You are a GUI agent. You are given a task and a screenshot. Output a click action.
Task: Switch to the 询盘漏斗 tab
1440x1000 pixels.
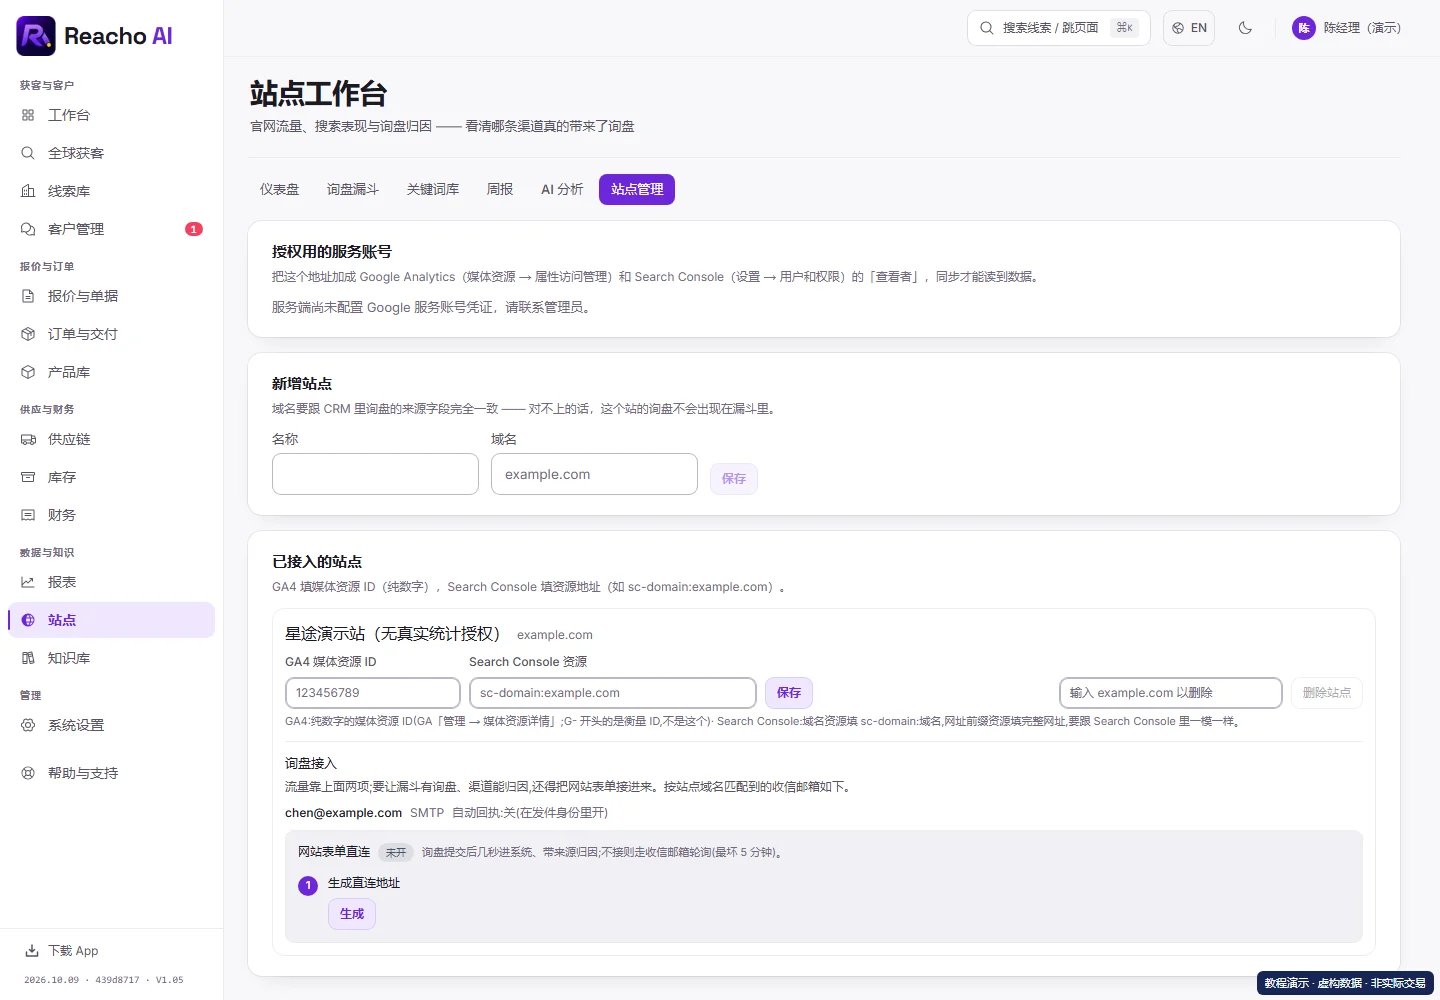[353, 189]
